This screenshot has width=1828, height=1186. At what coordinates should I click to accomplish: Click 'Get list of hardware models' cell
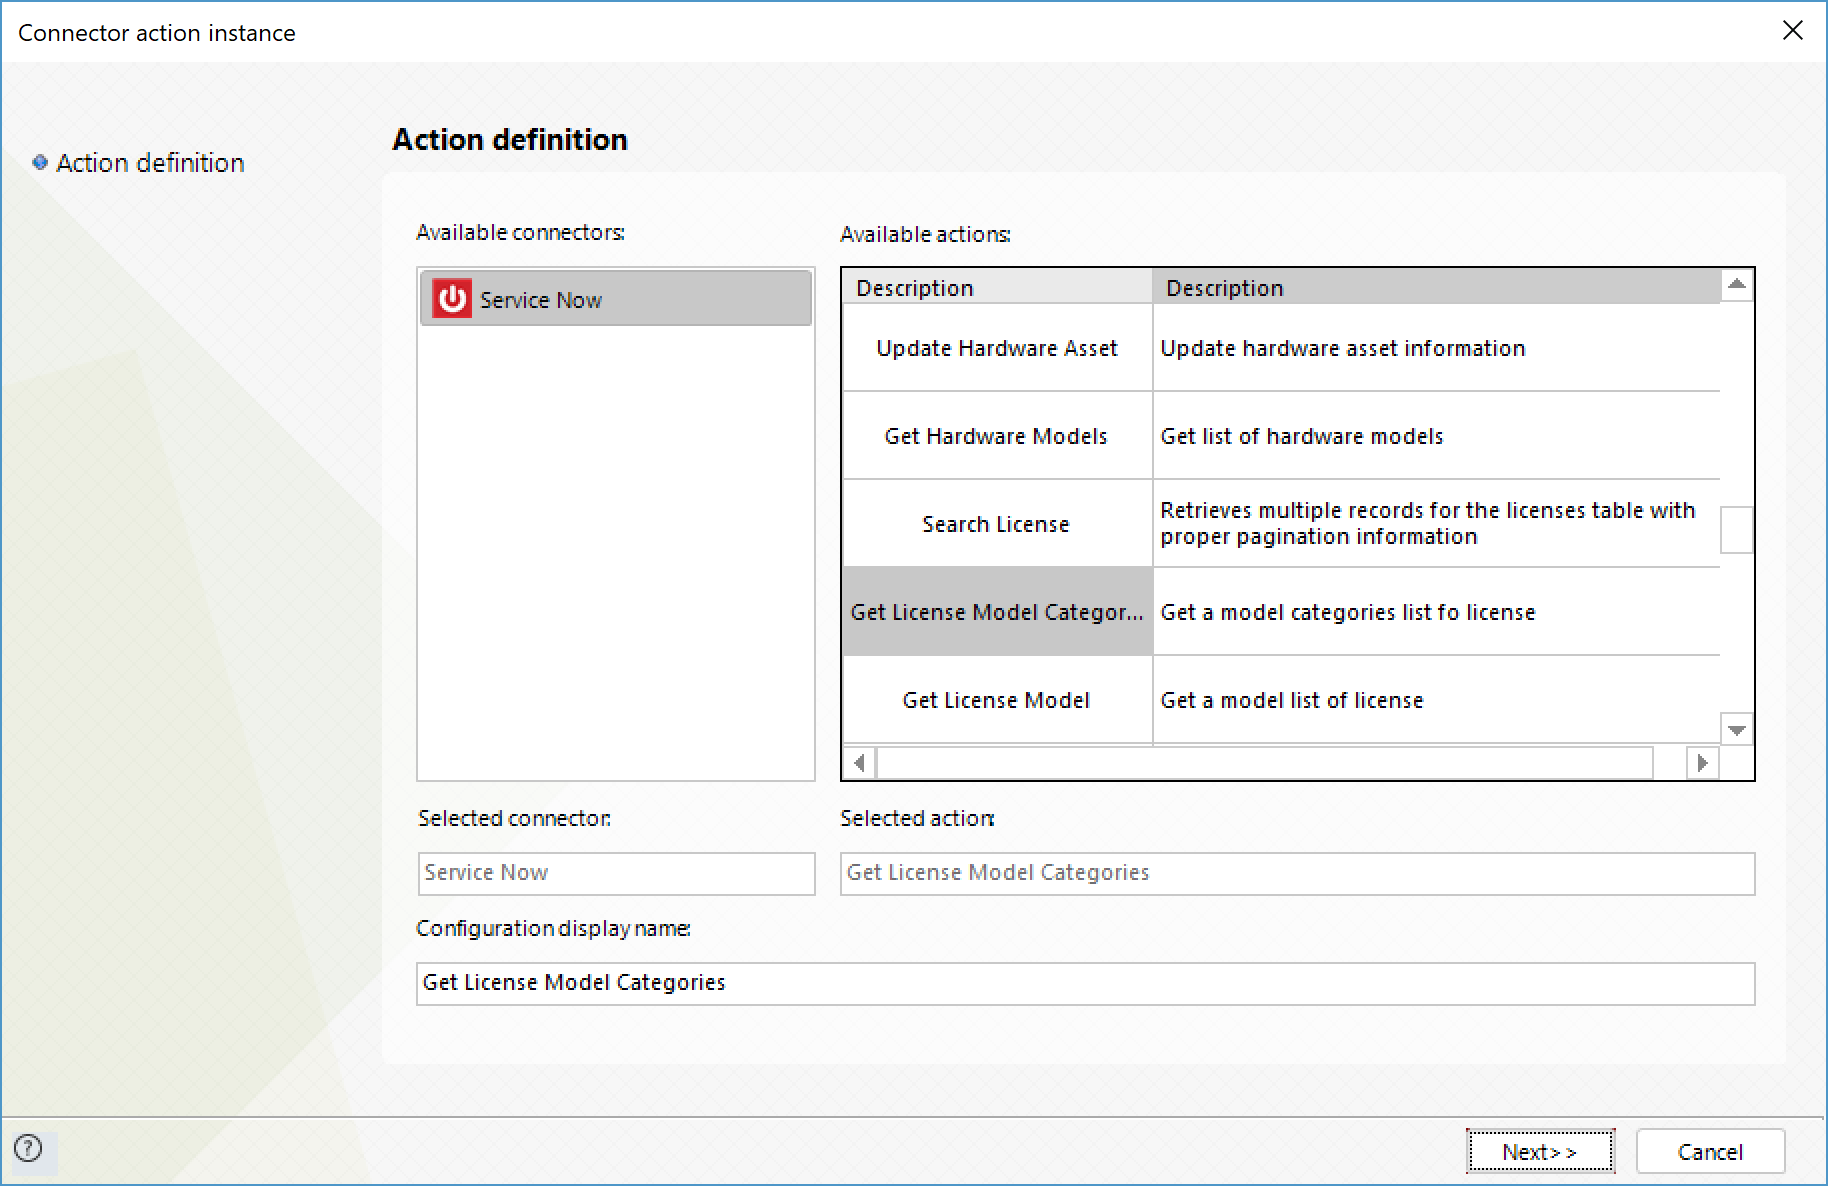point(1436,436)
